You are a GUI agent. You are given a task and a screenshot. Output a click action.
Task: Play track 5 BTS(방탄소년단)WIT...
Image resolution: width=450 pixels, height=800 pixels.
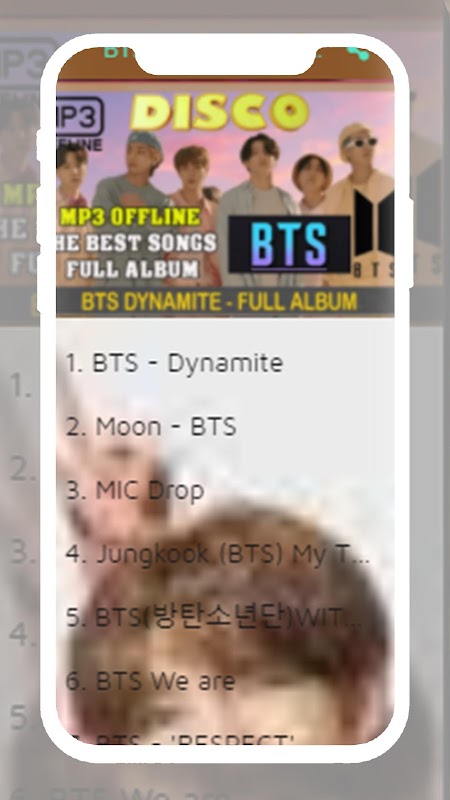[225, 618]
